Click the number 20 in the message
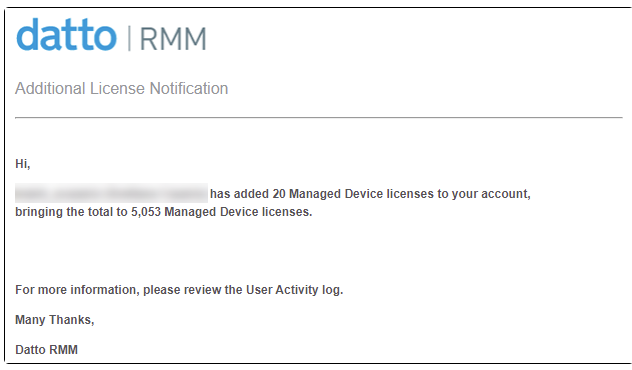The width and height of the screenshot is (632, 370). click(x=279, y=194)
